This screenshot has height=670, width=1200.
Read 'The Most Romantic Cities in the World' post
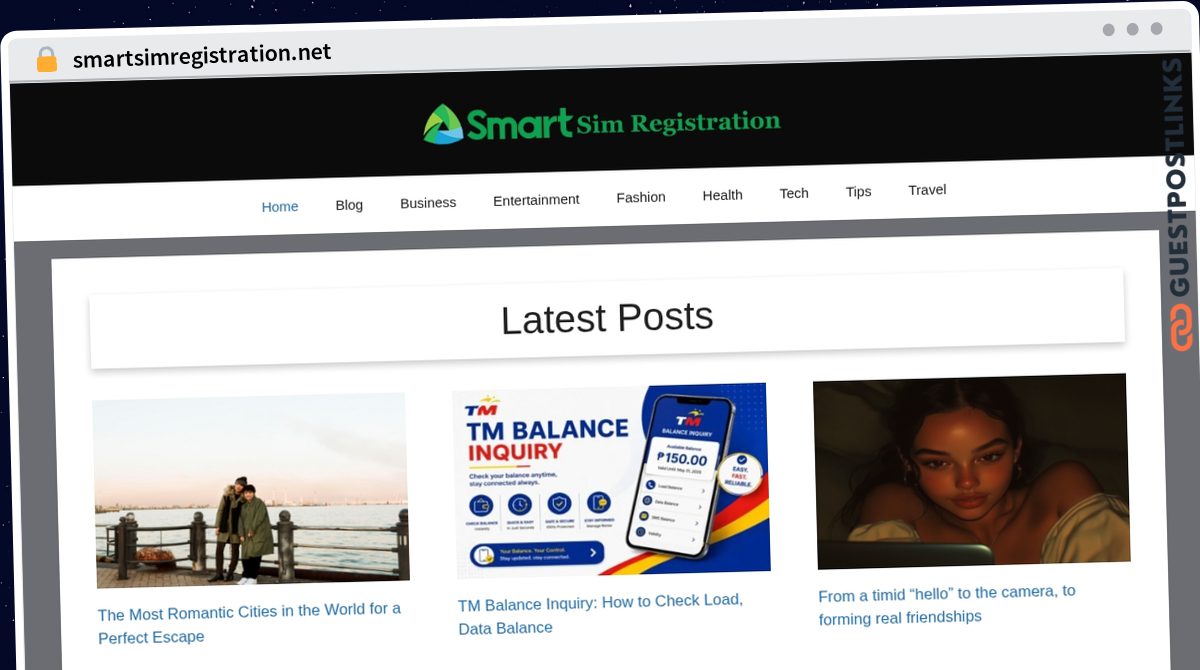250,623
